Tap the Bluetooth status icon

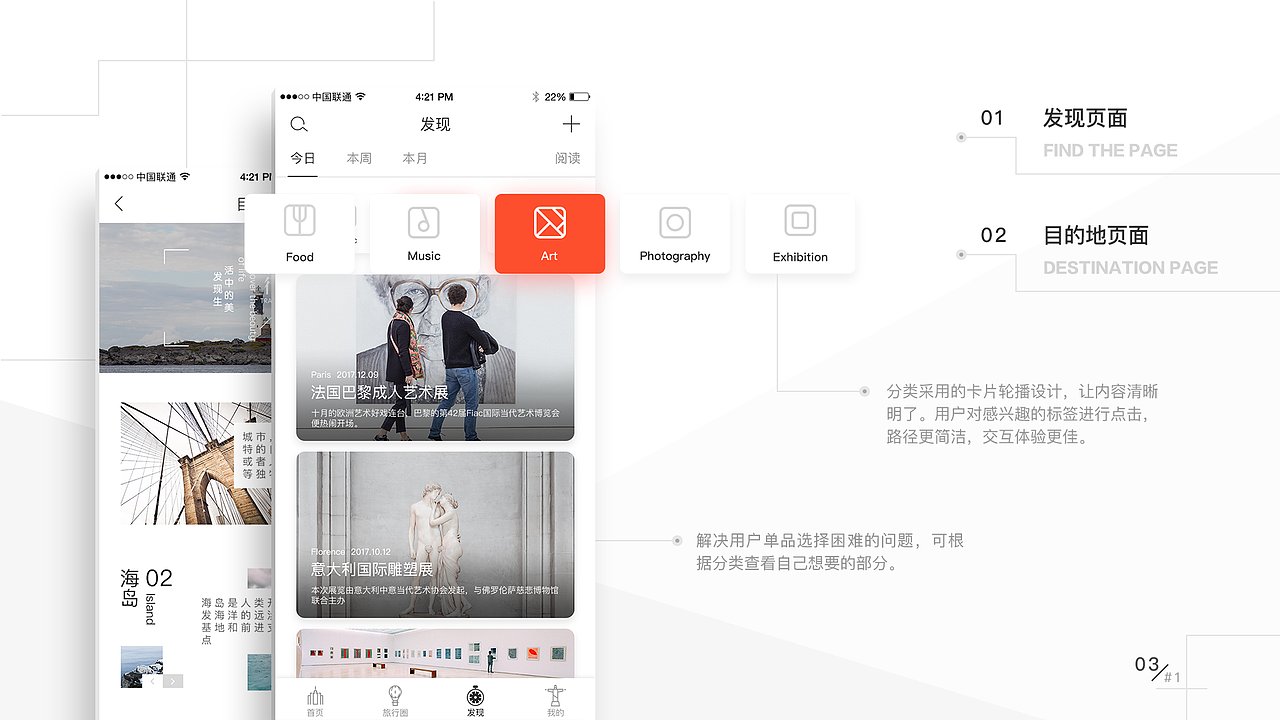coord(535,97)
